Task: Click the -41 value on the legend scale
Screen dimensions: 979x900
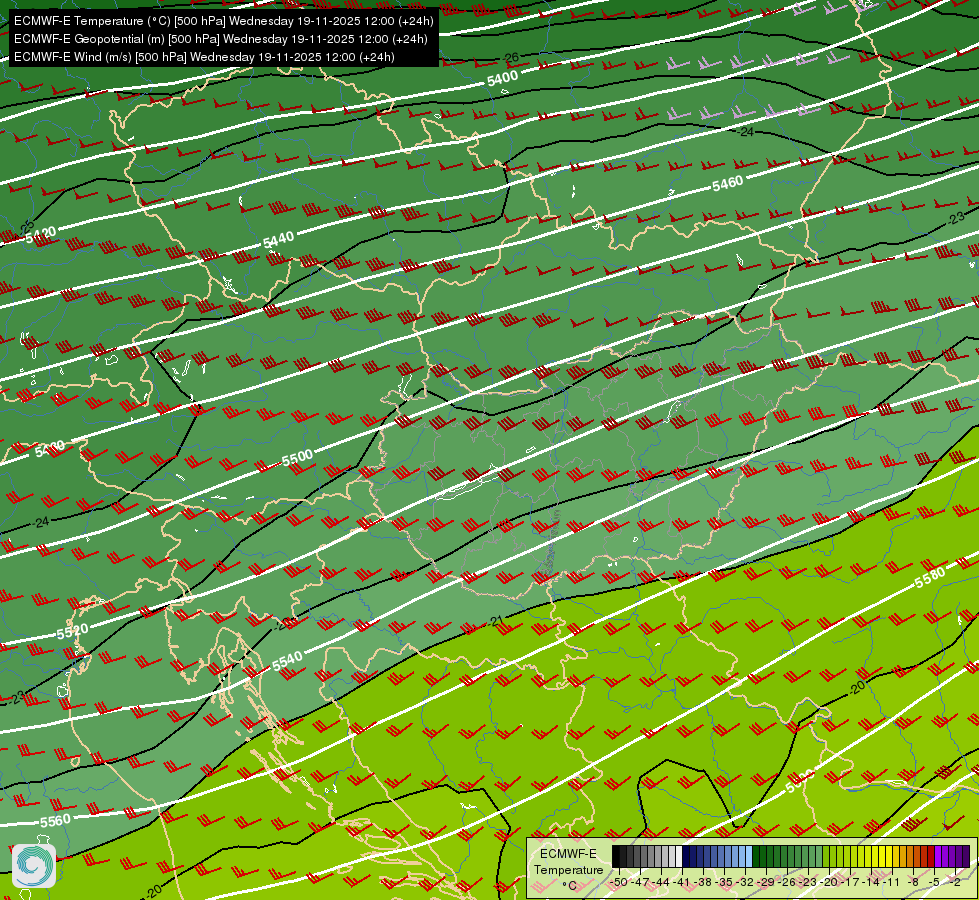Action: coord(682,882)
